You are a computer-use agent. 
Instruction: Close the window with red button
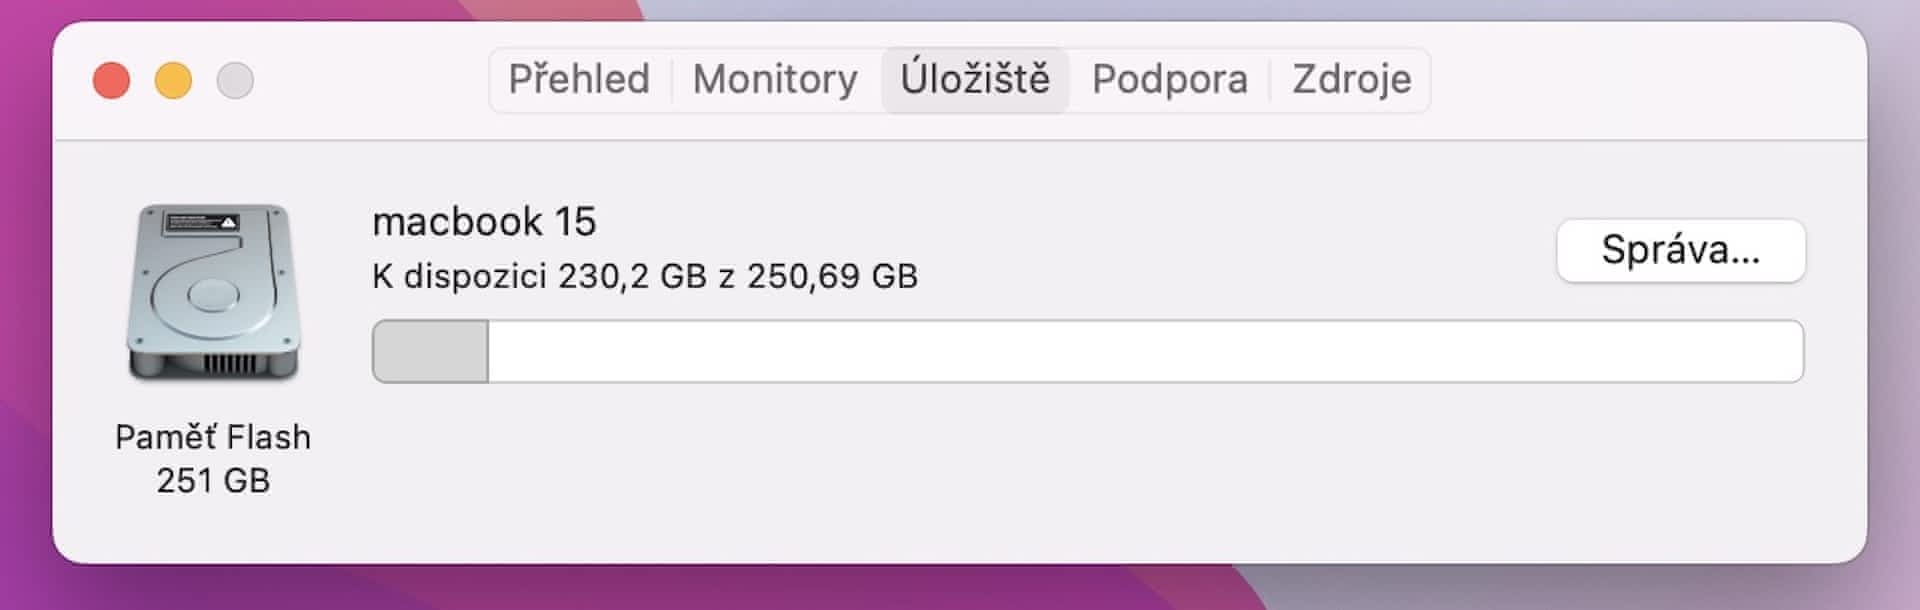pyautogui.click(x=112, y=80)
